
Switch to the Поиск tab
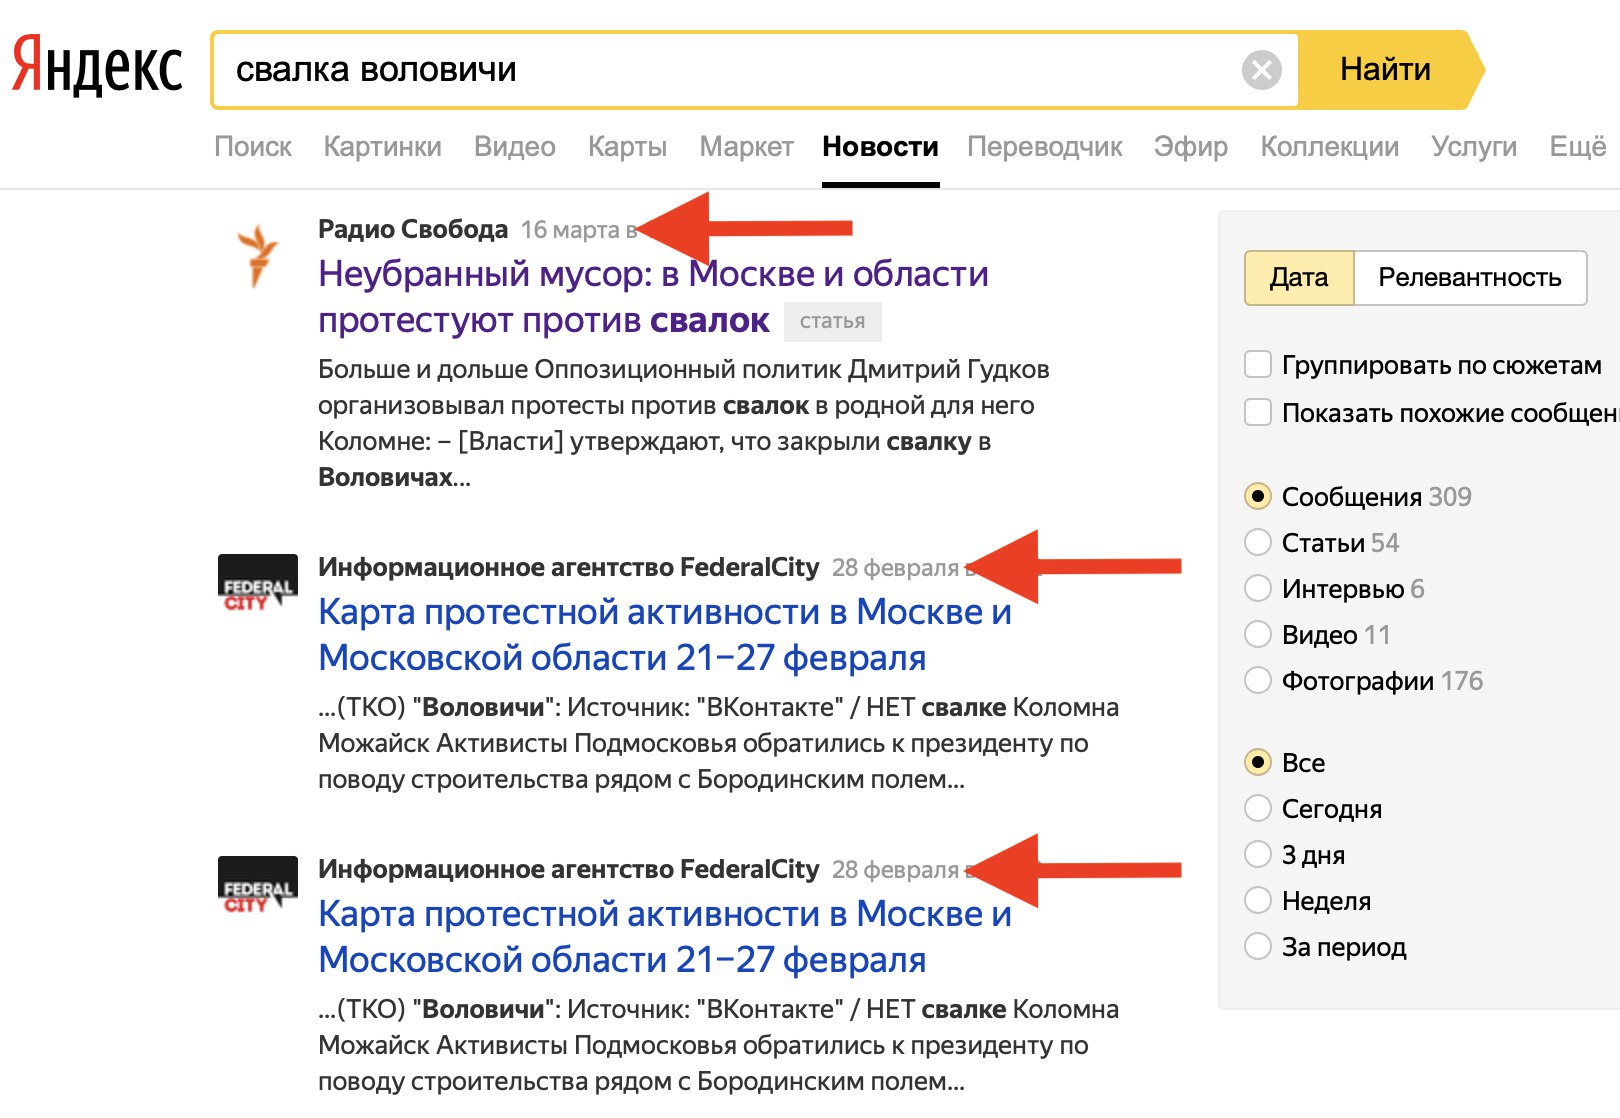(x=253, y=147)
